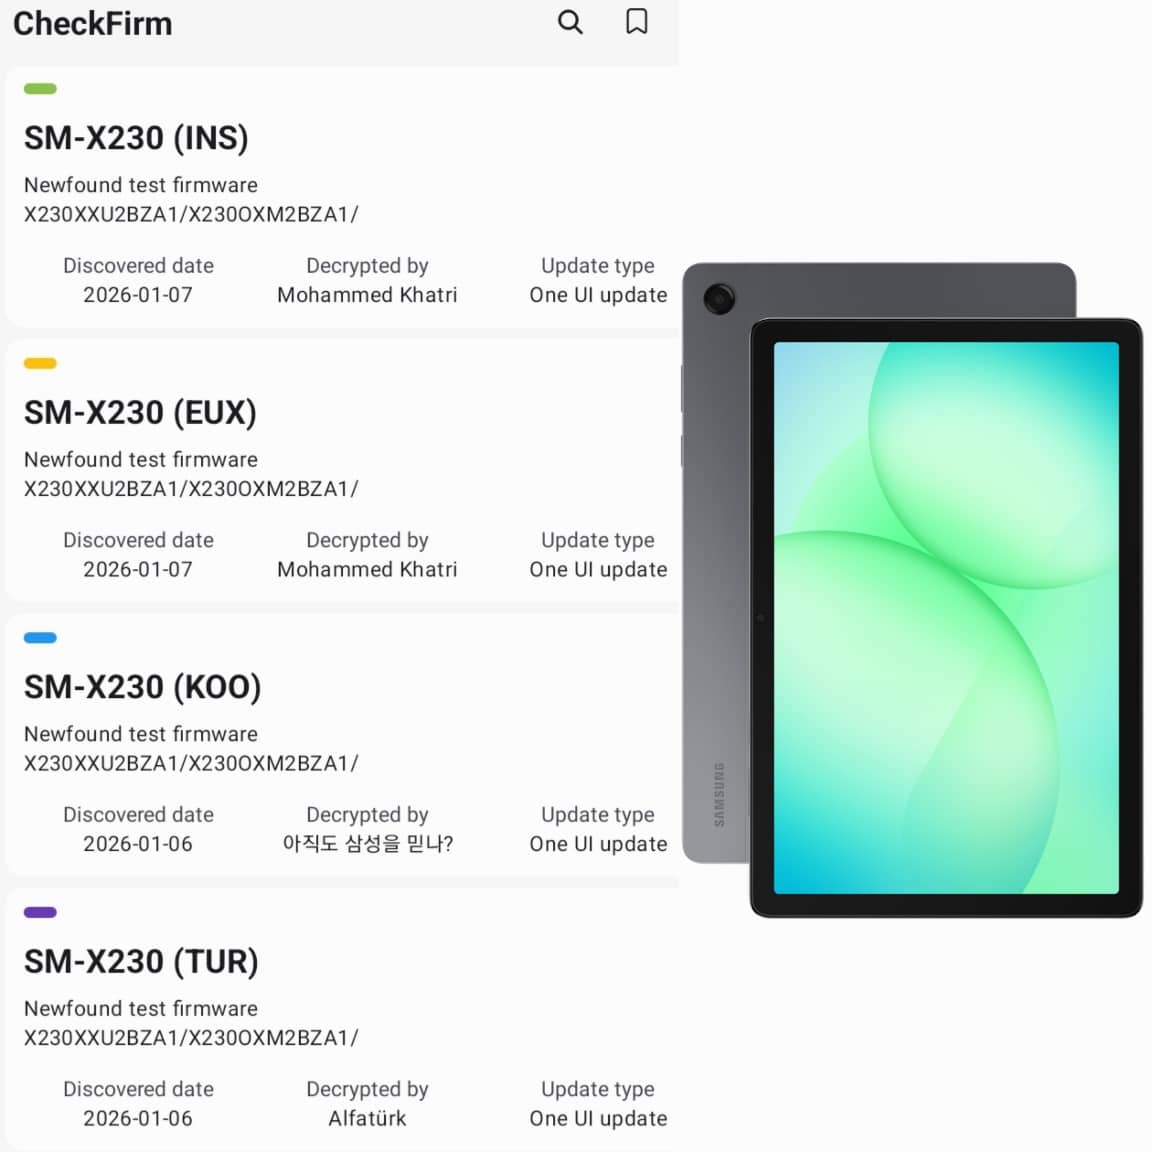Click the tablet rear camera in image
1152x1152 pixels.
tap(719, 298)
